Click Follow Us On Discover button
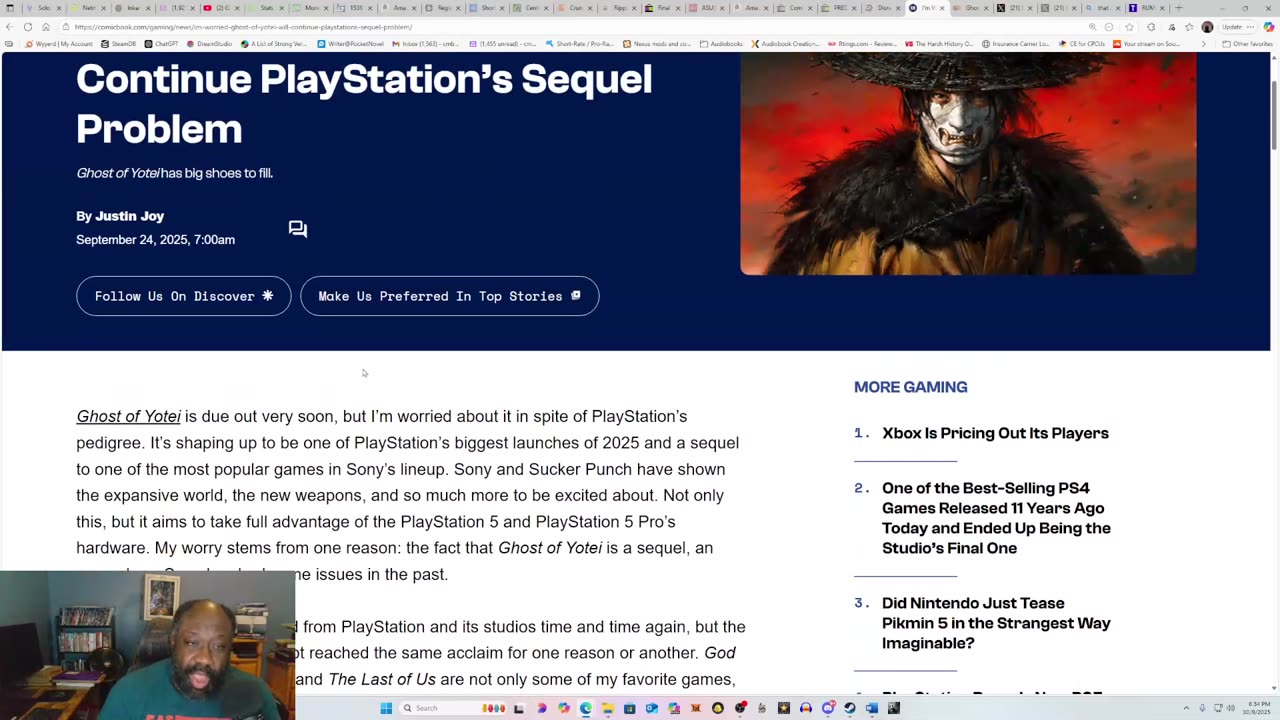Image resolution: width=1280 pixels, height=720 pixels. 184,296
